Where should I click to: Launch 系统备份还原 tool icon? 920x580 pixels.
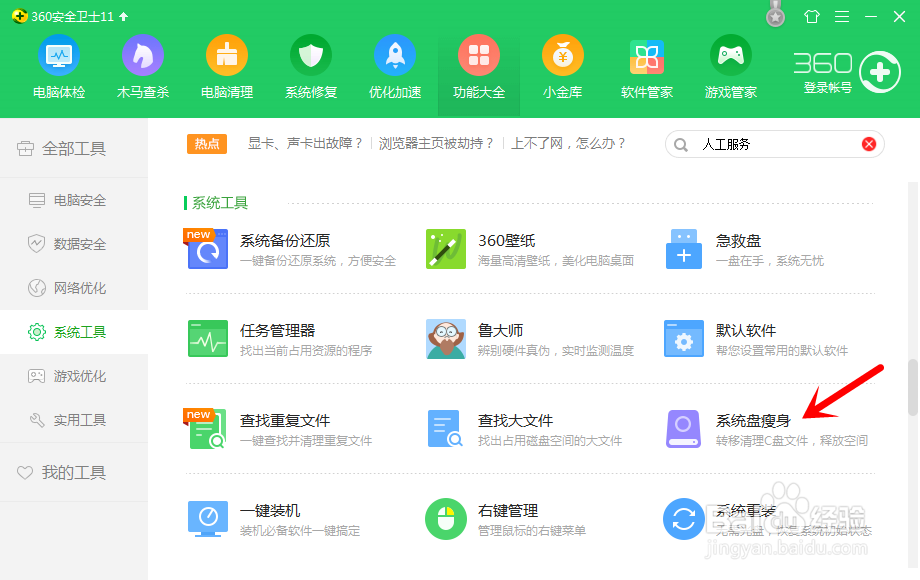[x=207, y=249]
